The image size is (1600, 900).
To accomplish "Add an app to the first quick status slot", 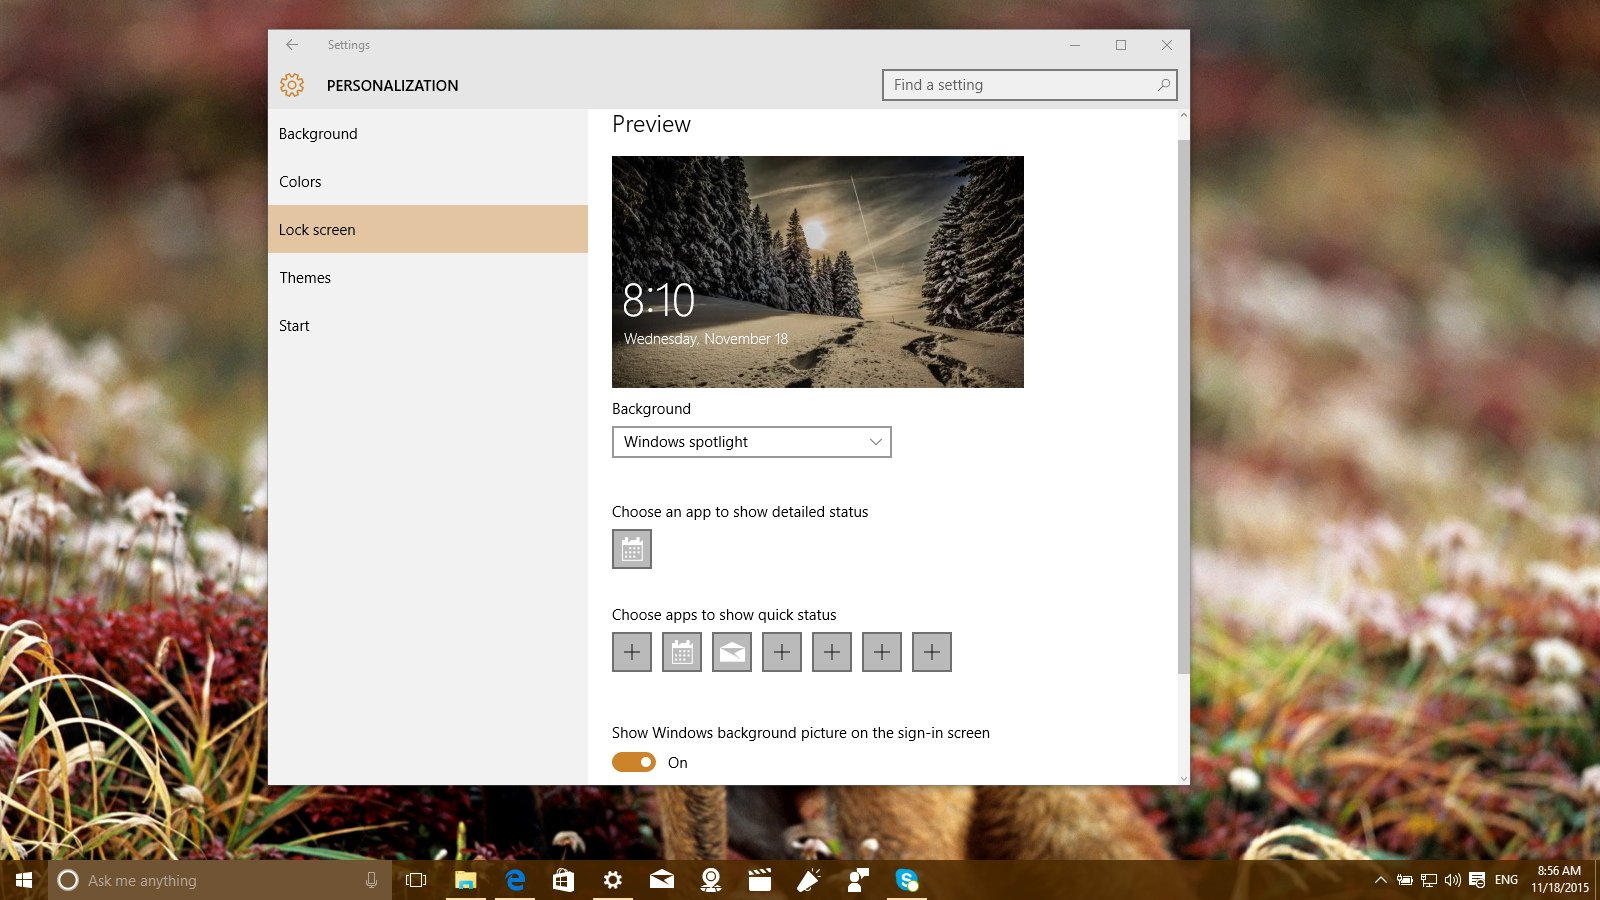I will pos(632,652).
